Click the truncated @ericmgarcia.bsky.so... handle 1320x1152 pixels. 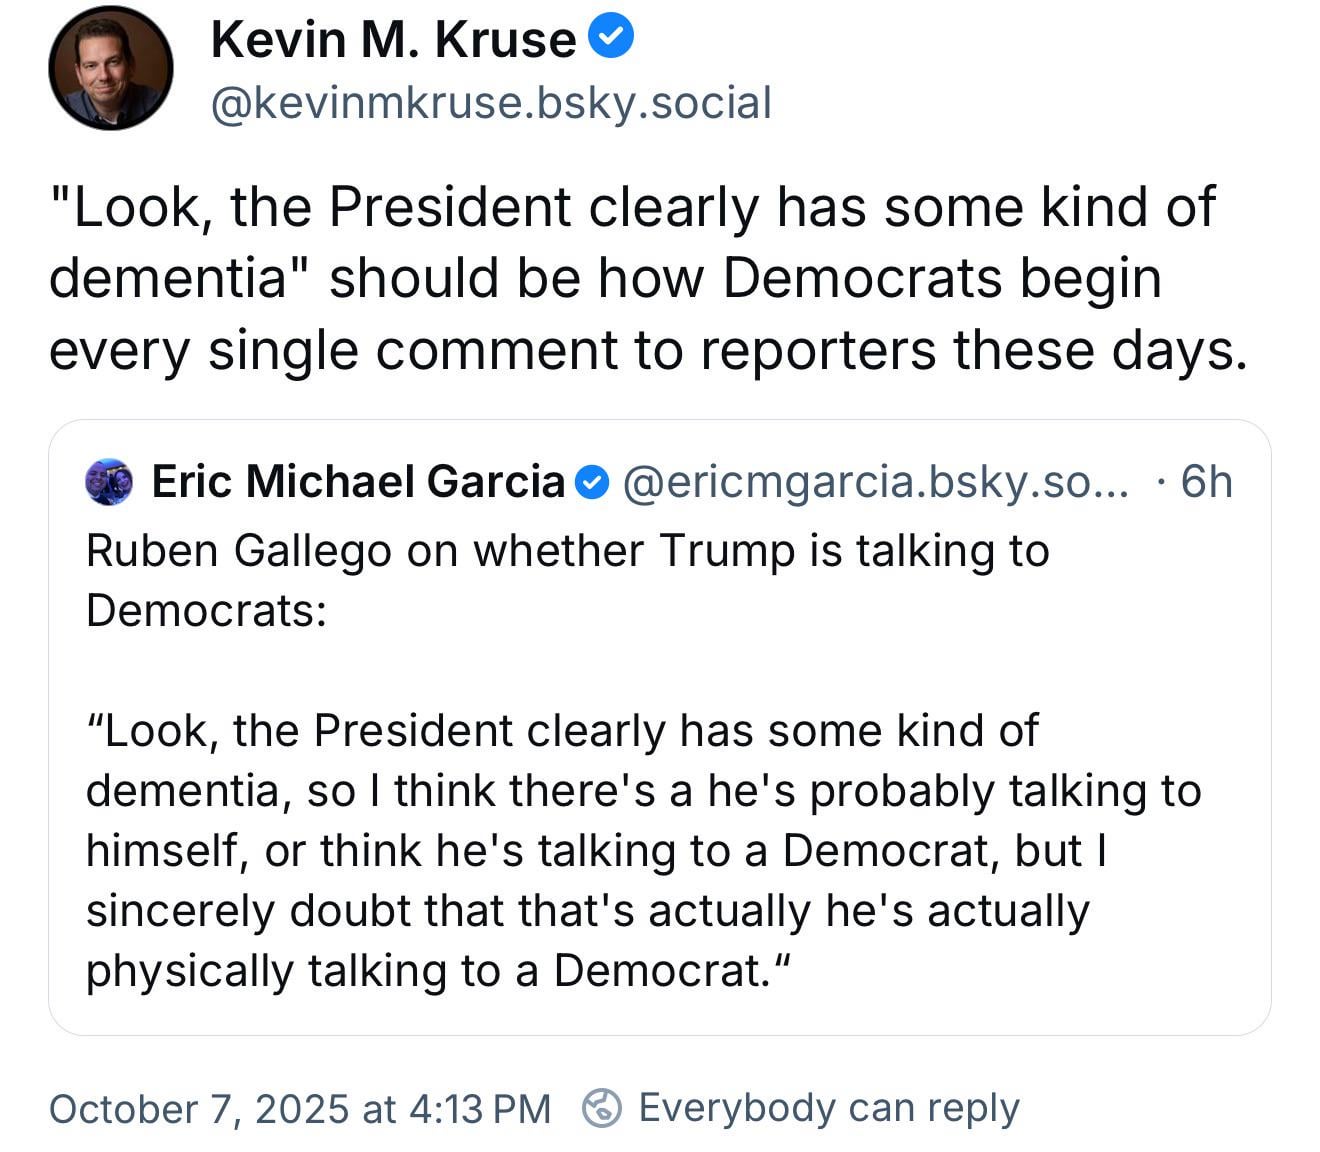tap(875, 482)
